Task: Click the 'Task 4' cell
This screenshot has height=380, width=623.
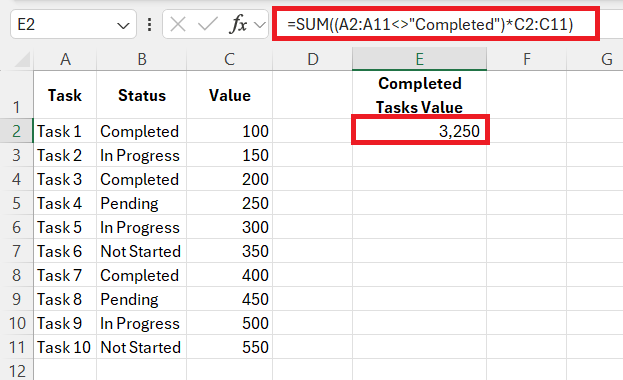Action: coord(65,203)
